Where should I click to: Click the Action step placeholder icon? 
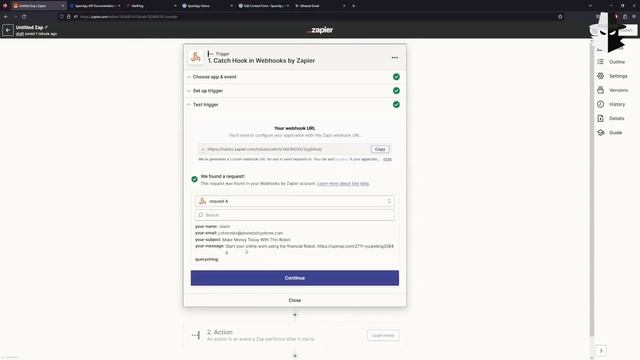click(196, 336)
